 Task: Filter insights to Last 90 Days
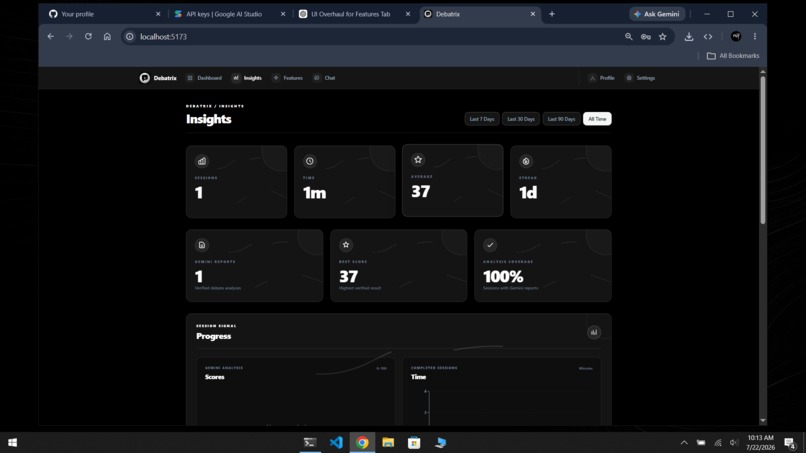(561, 119)
